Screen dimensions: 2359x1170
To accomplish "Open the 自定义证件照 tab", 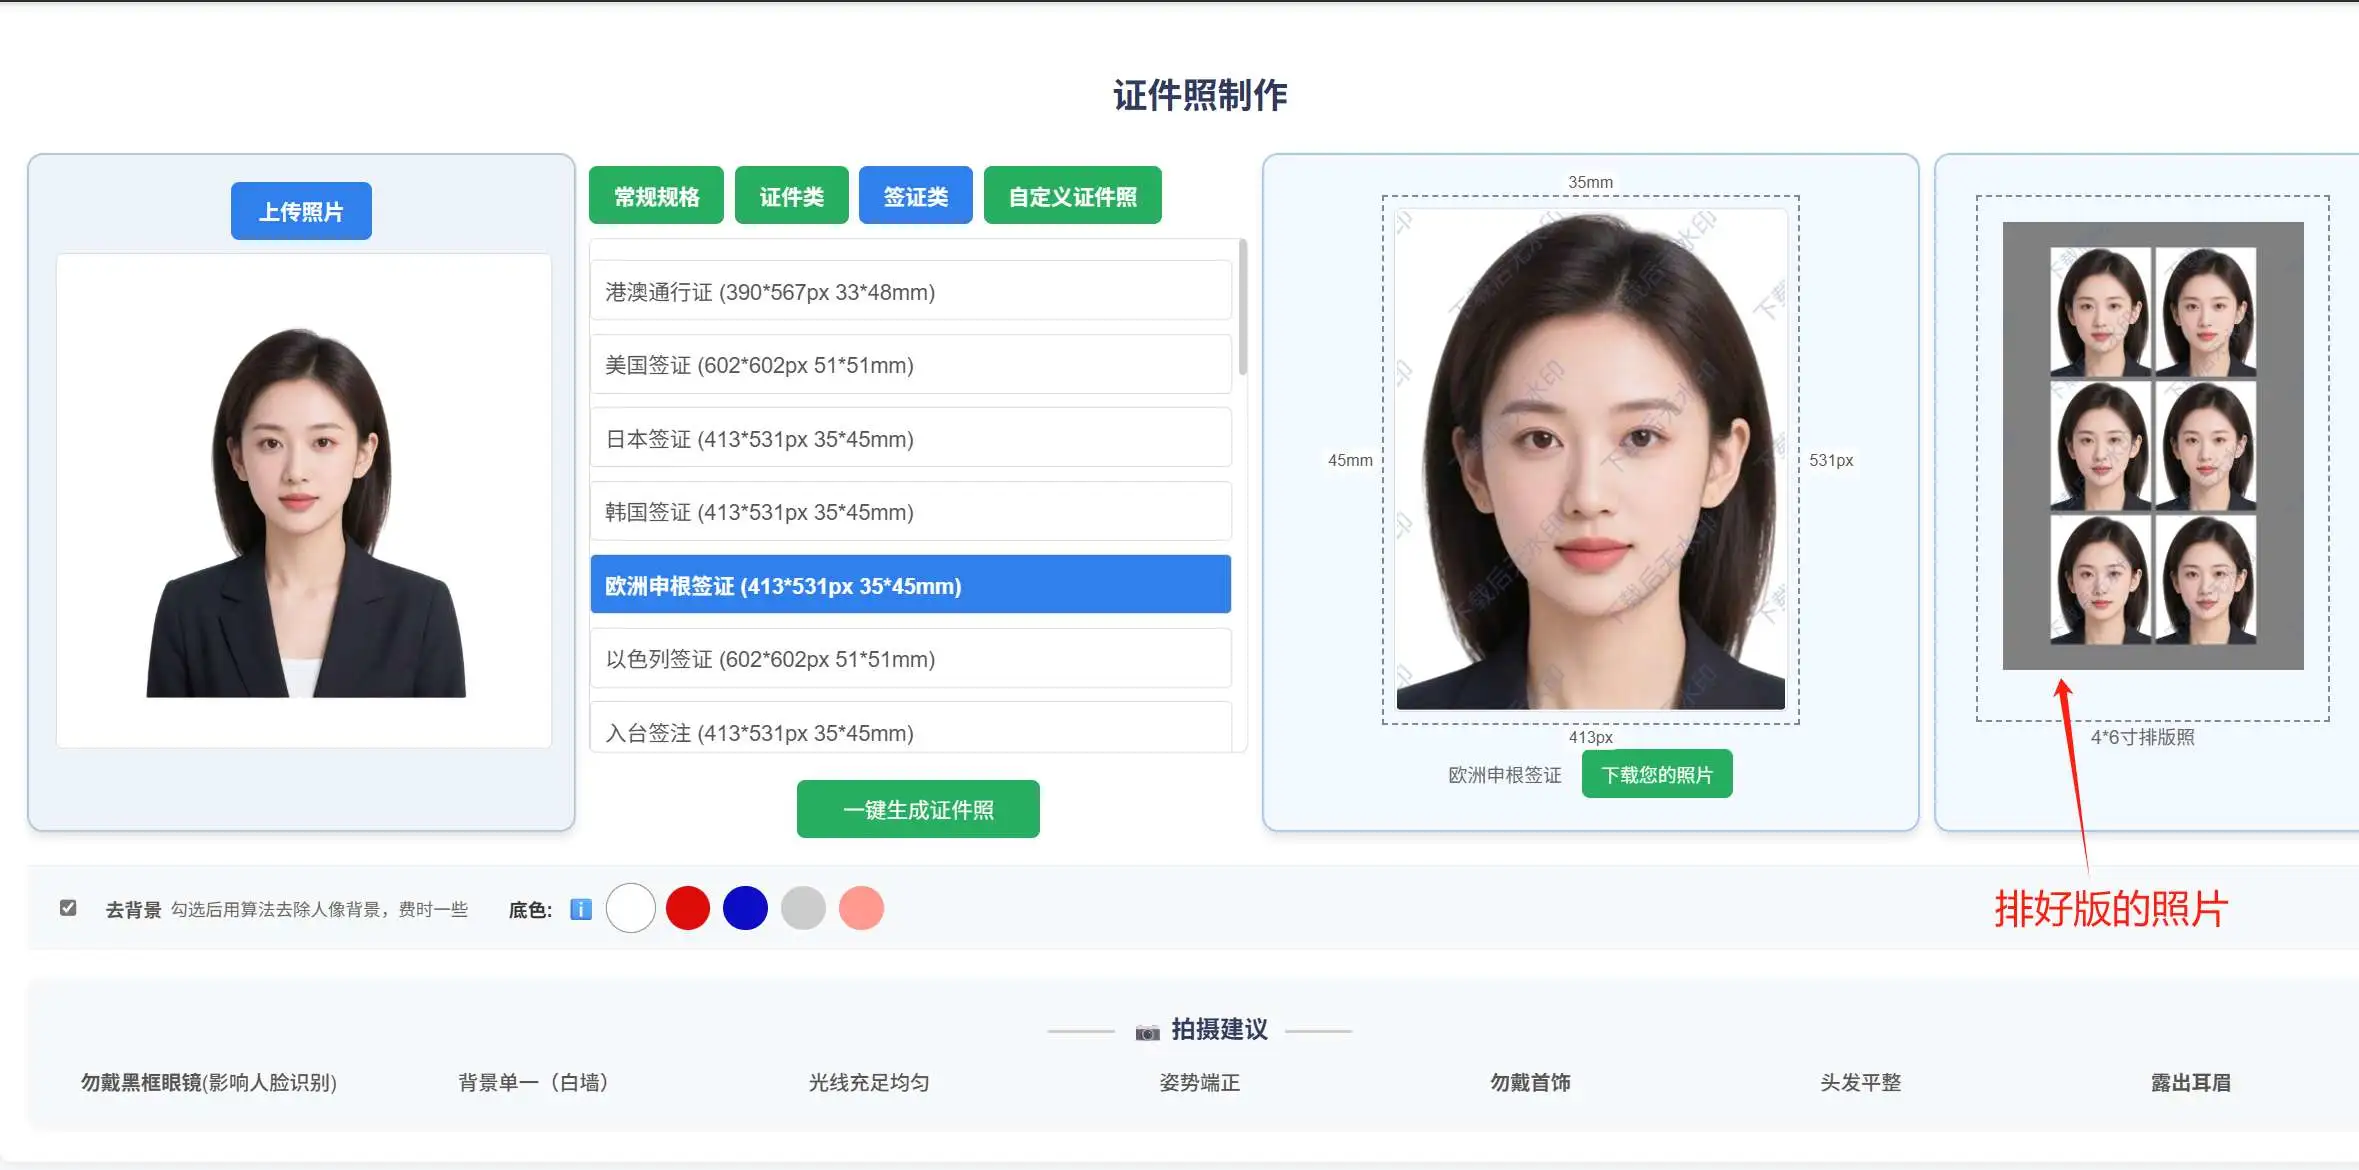I will click(1072, 196).
